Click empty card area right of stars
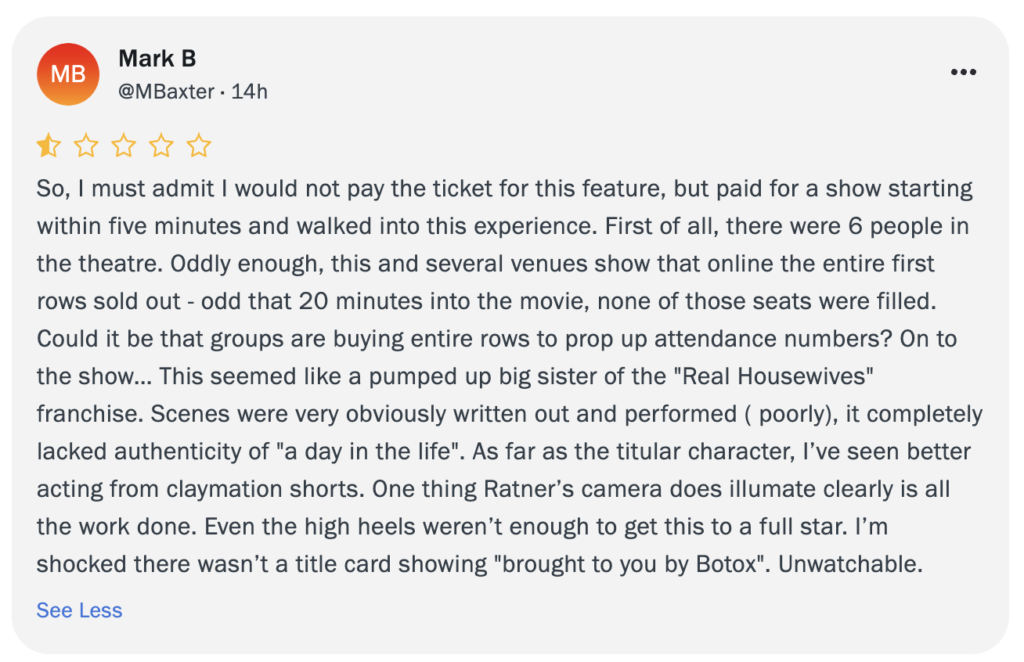 pos(600,146)
